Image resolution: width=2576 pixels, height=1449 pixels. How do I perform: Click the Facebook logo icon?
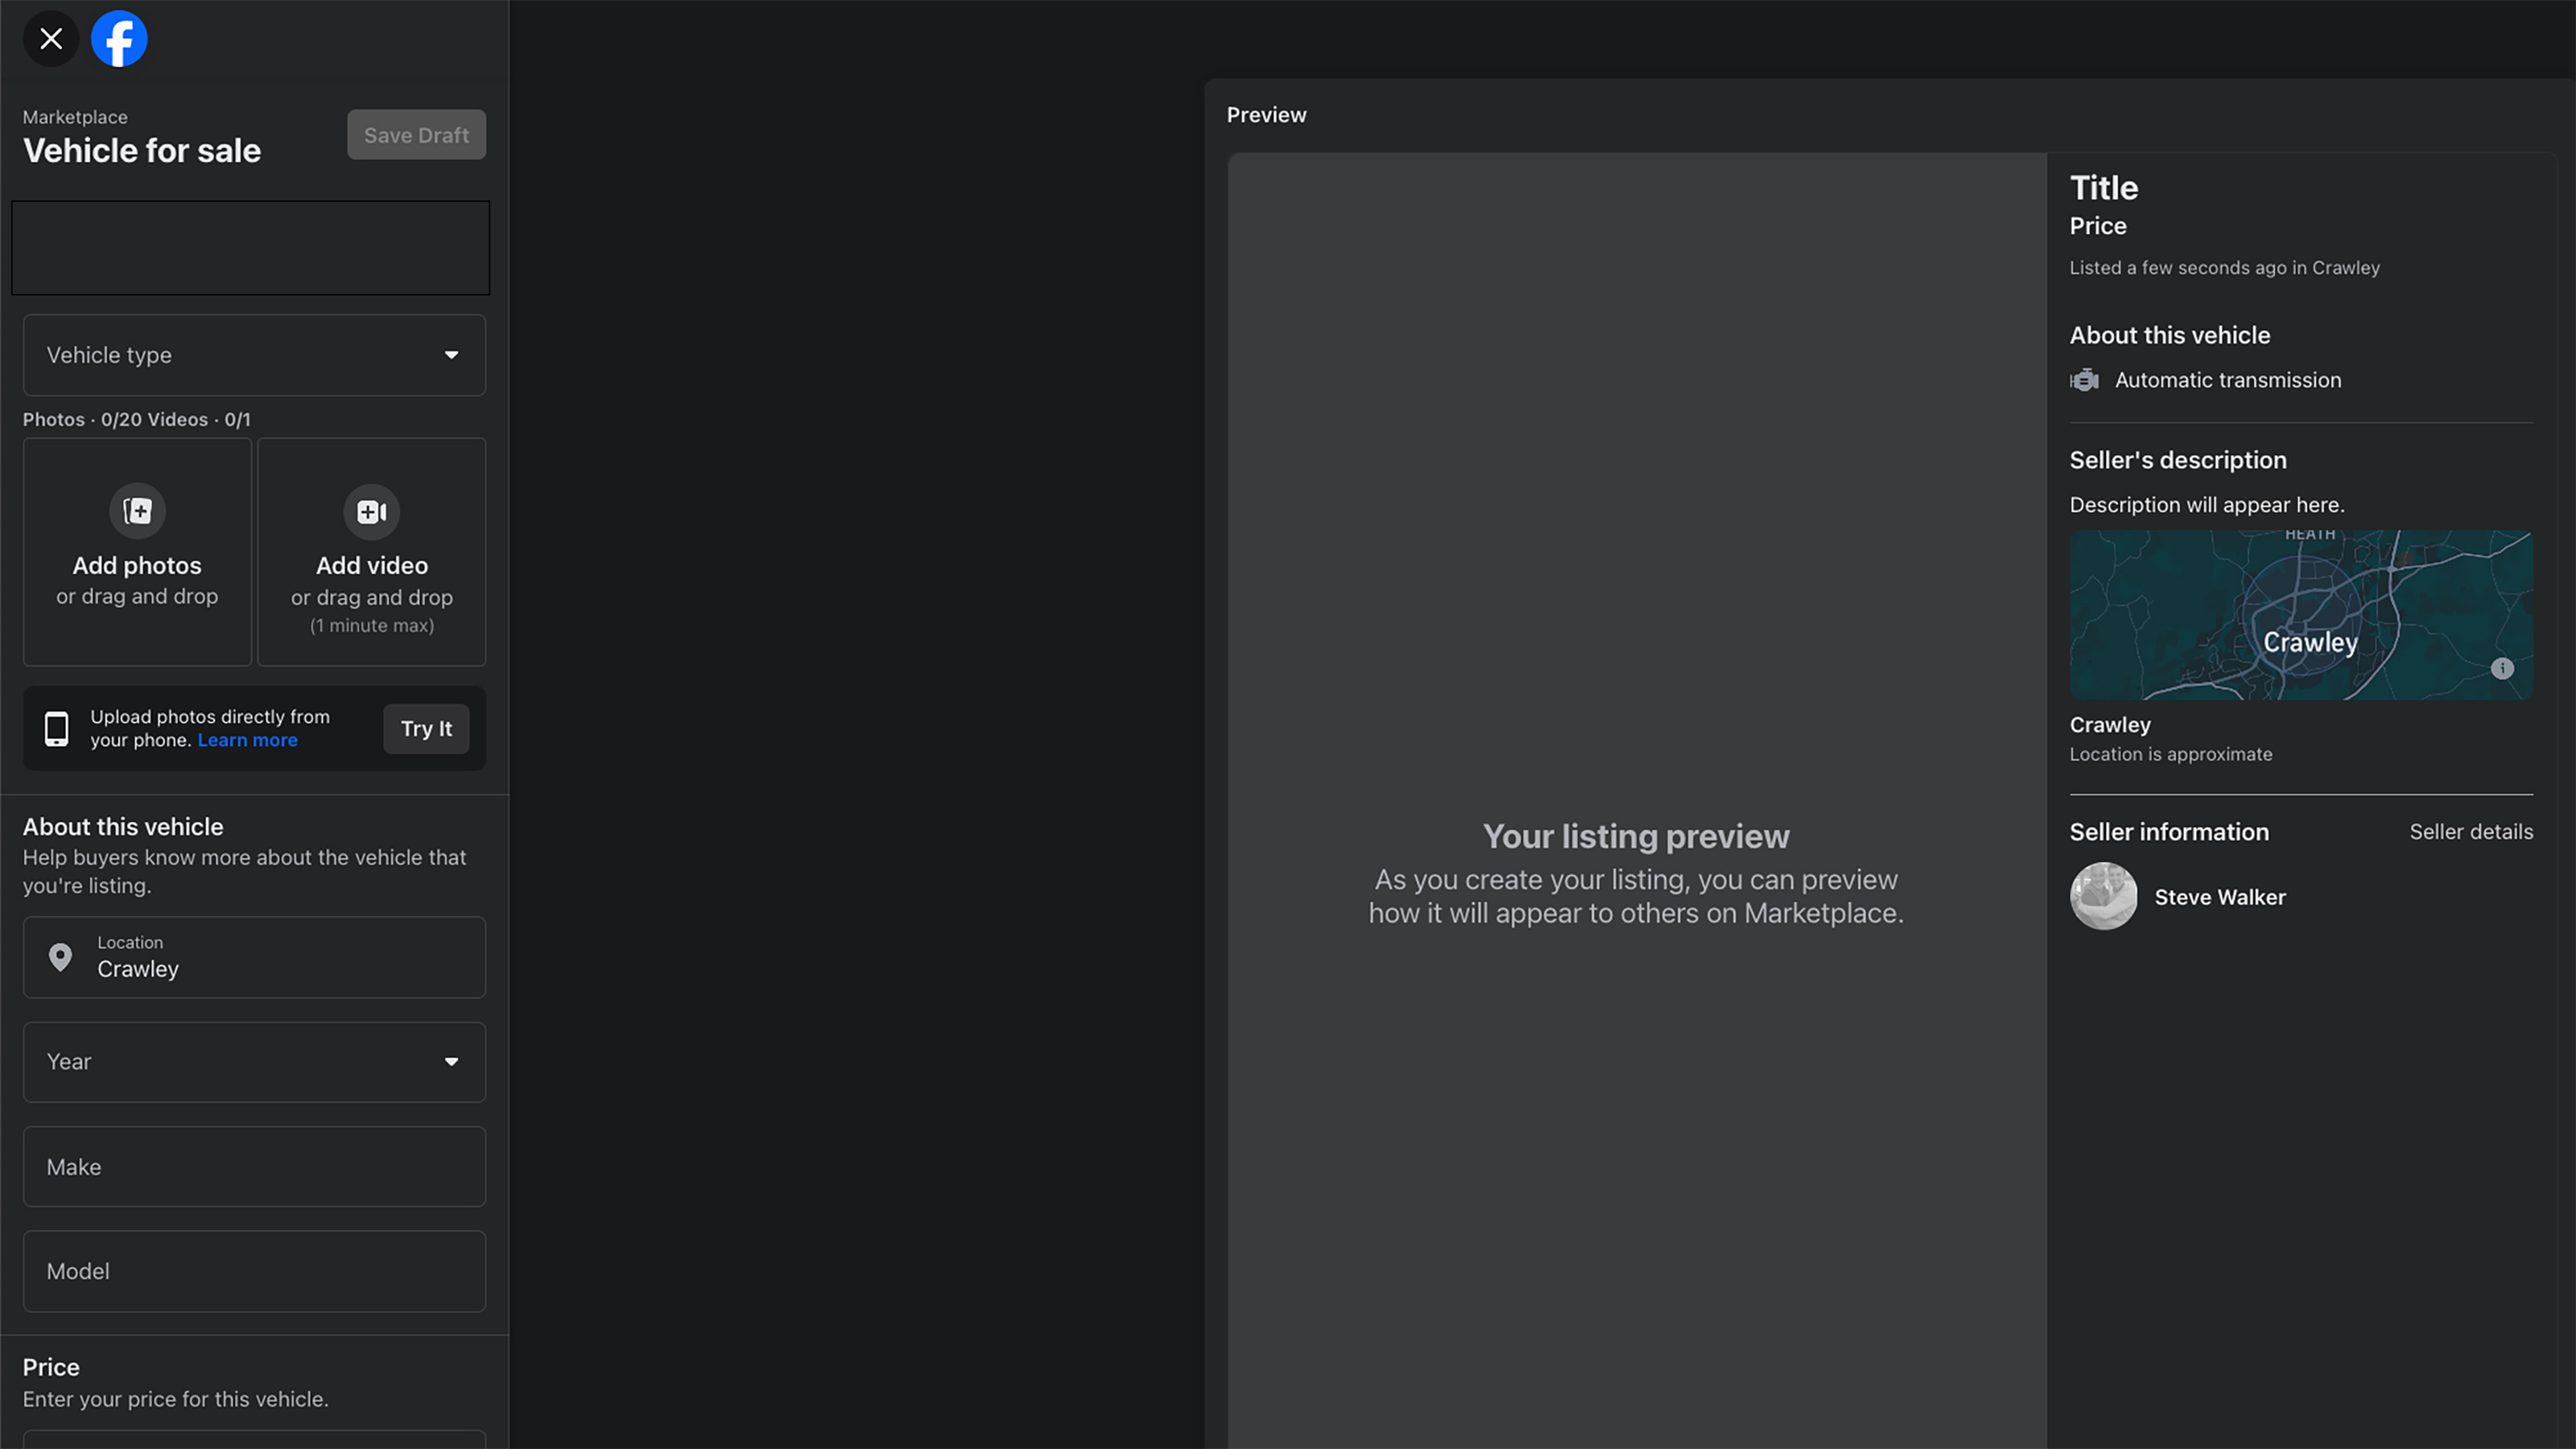[119, 39]
